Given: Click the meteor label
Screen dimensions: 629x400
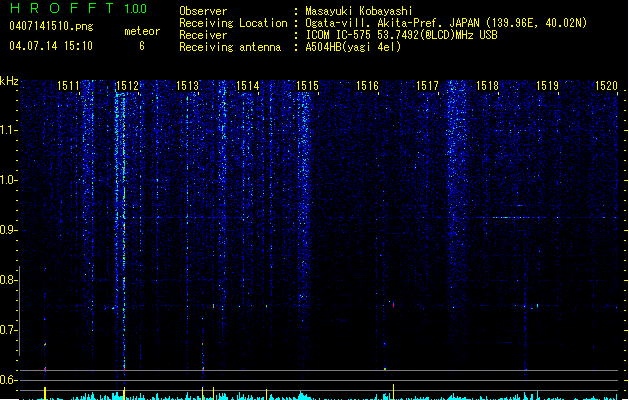Looking at the screenshot, I should [142, 31].
